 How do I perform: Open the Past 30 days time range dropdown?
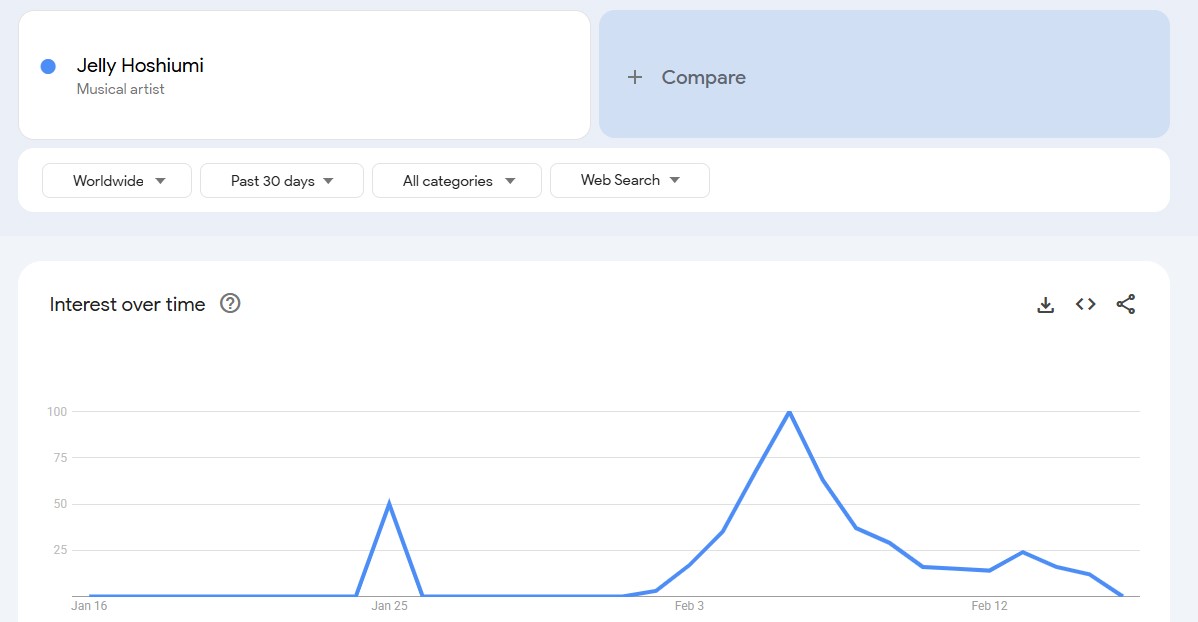point(282,180)
